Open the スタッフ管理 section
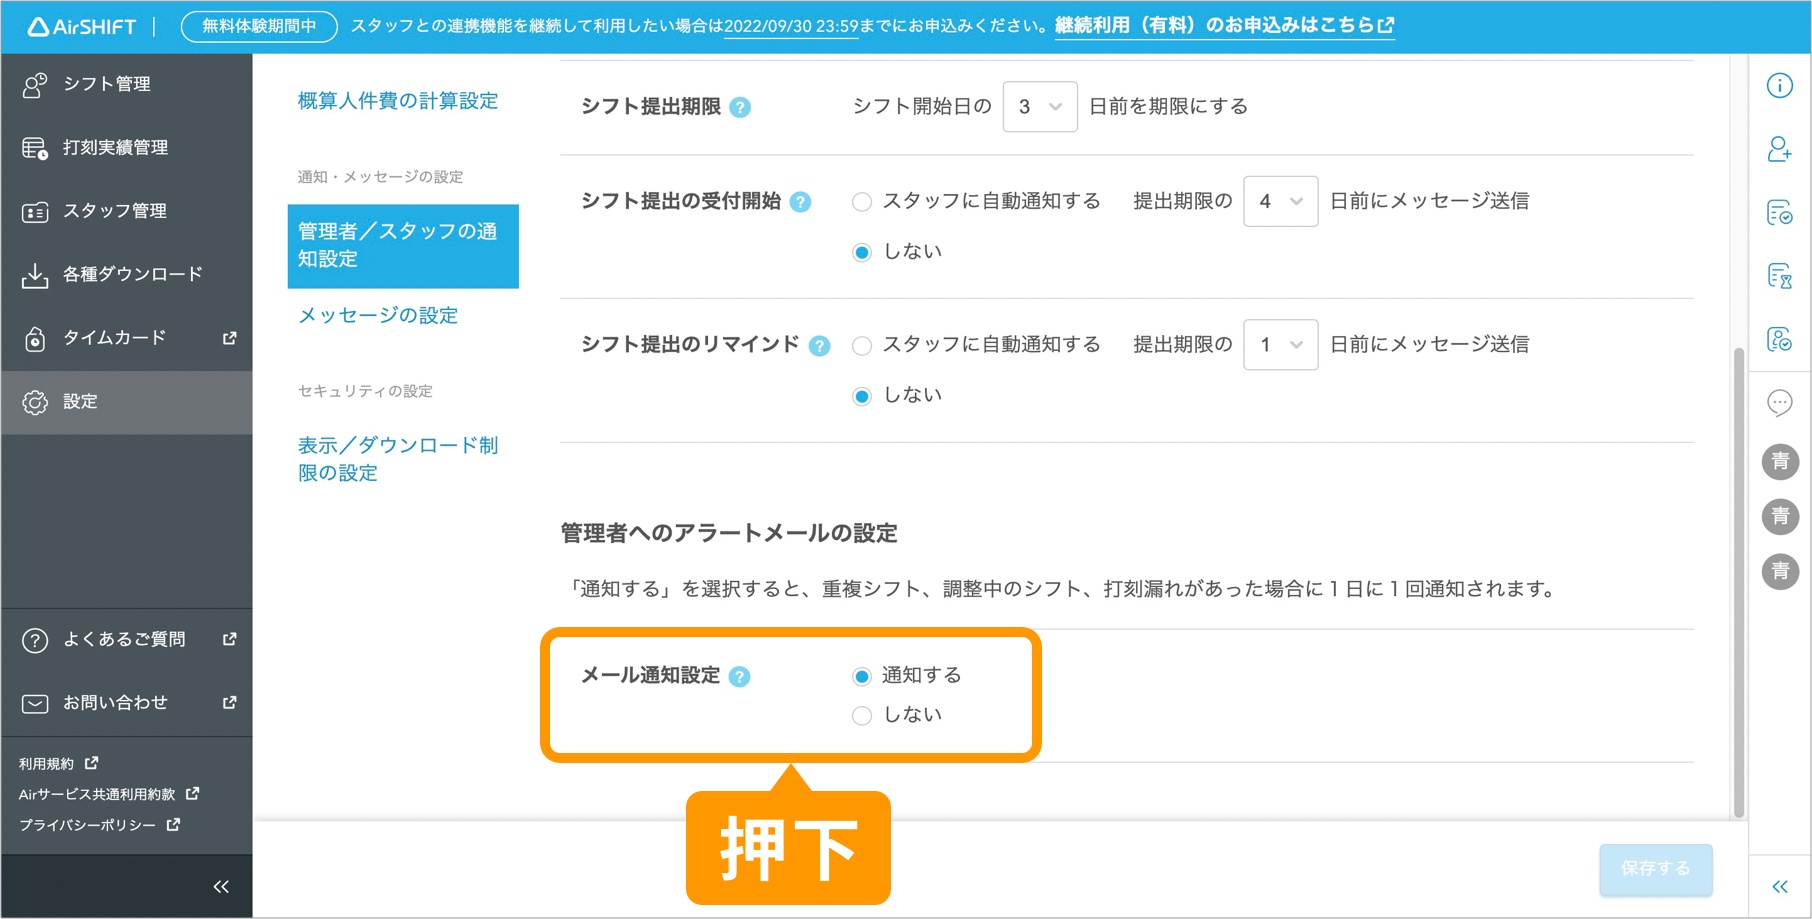1812x919 pixels. pyautogui.click(x=112, y=211)
